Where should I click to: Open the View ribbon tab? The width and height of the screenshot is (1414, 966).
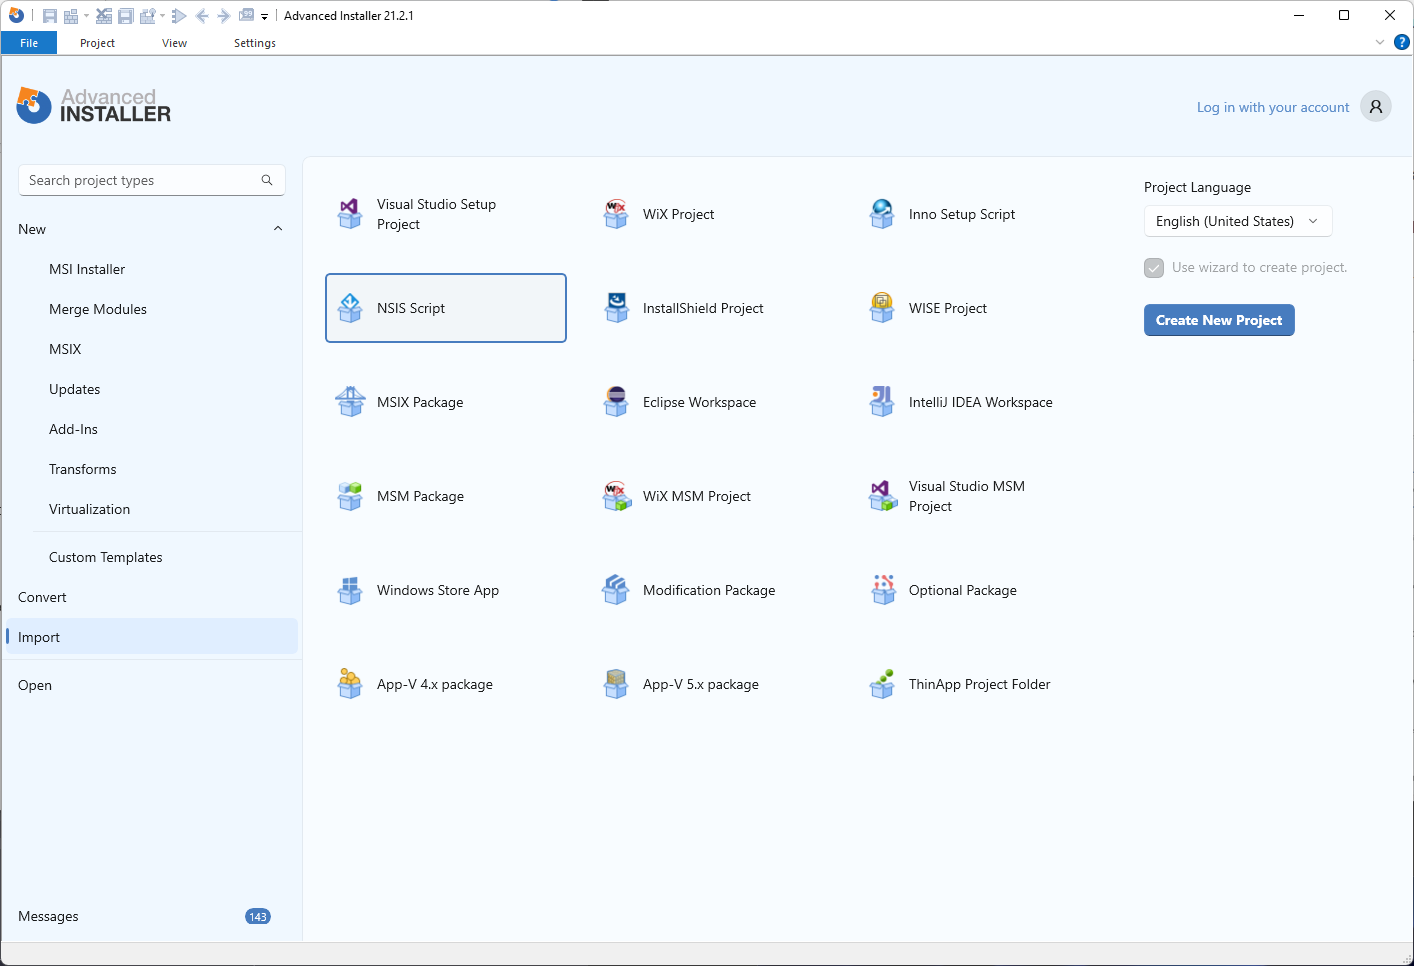click(x=174, y=43)
